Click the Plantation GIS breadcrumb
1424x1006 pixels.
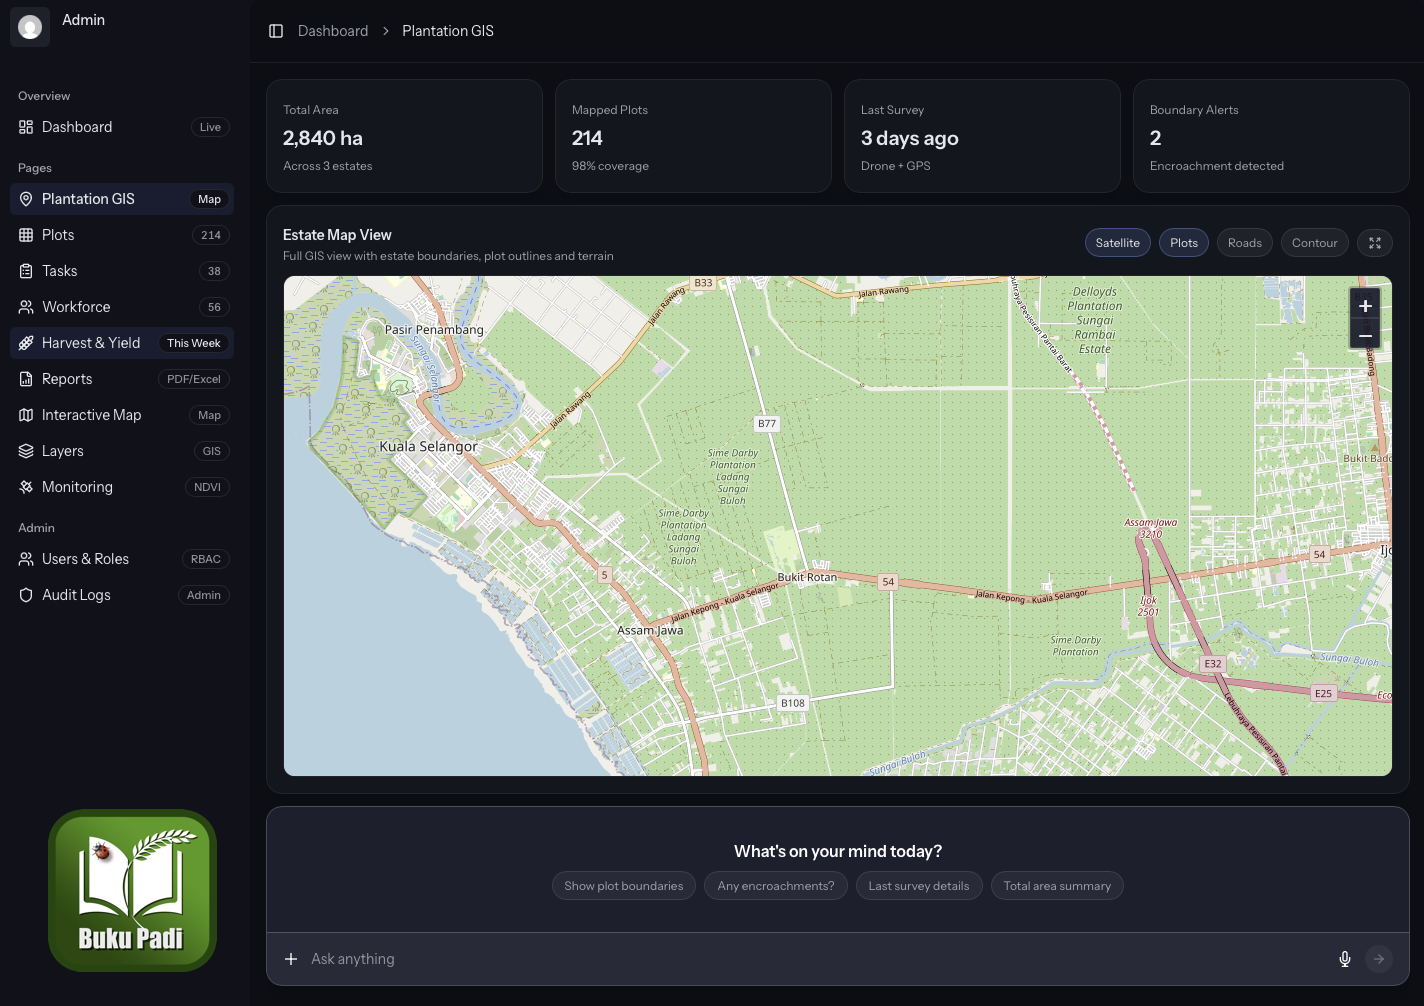[448, 31]
